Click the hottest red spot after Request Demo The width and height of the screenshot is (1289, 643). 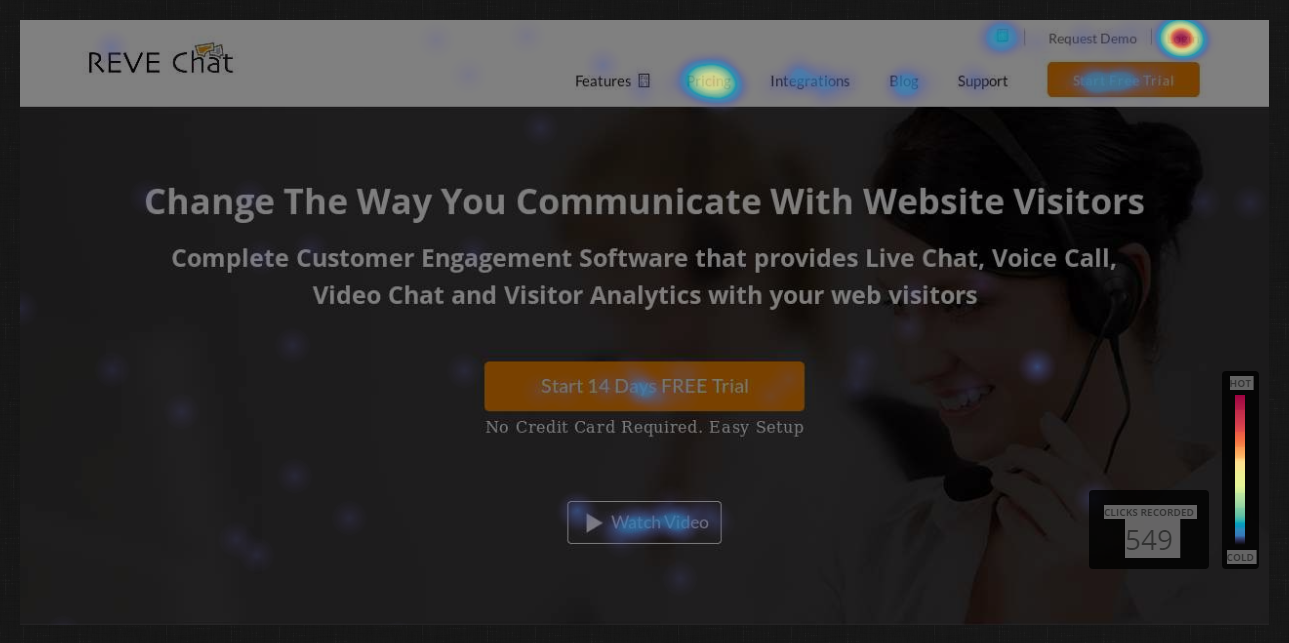(1182, 39)
